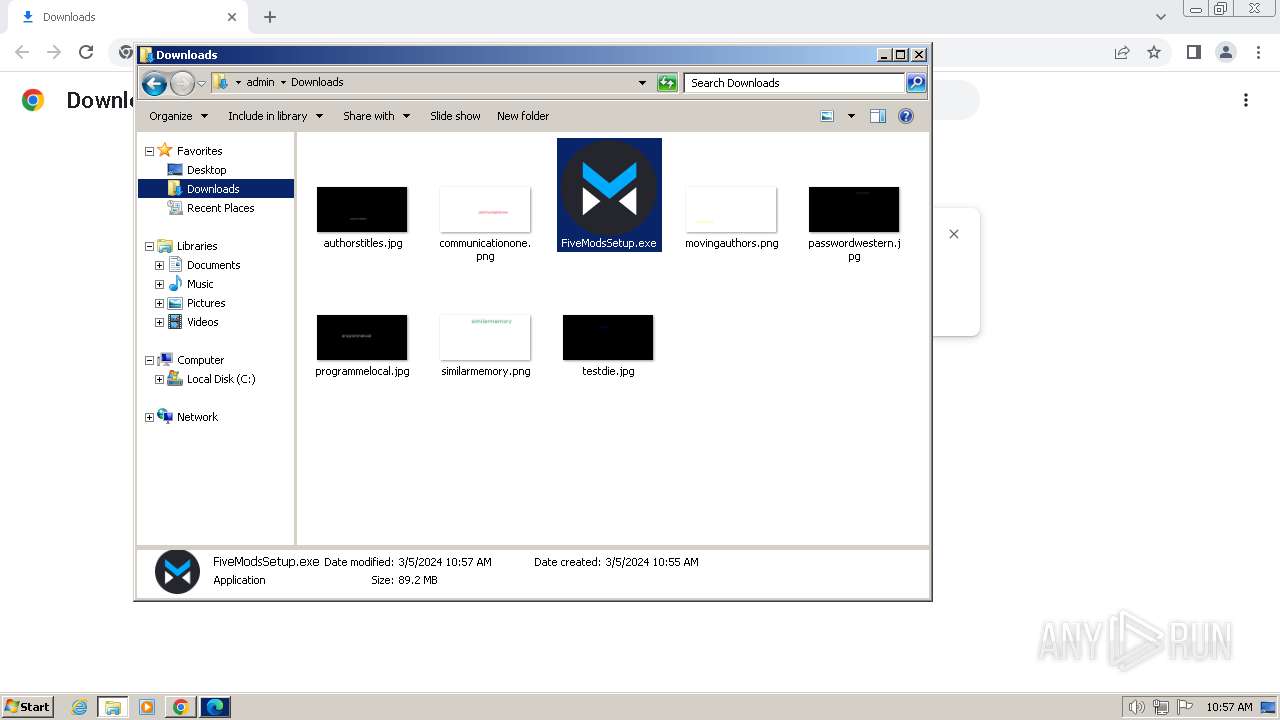Select passwordwestern.jpg thumbnail

point(854,209)
